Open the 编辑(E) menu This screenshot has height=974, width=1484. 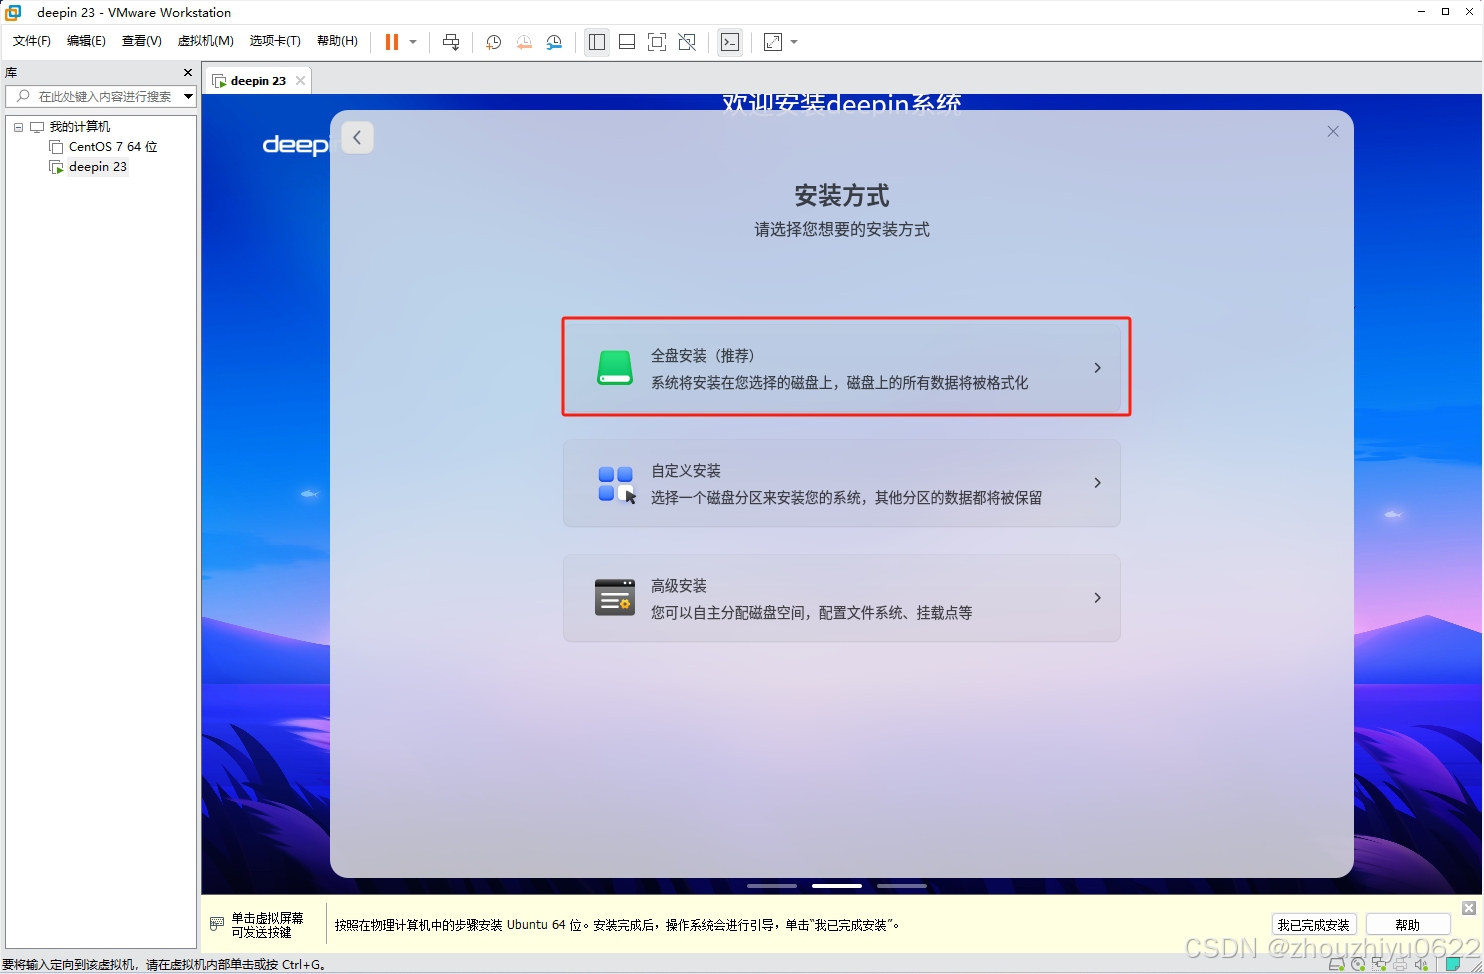86,41
